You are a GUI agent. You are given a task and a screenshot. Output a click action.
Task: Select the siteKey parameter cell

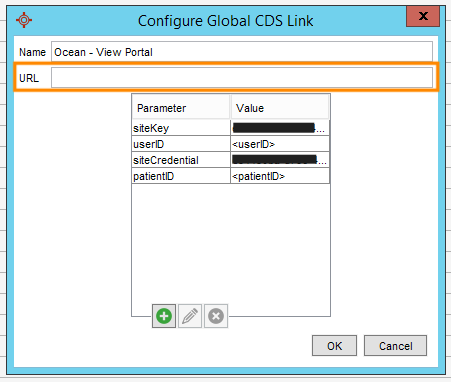(181, 128)
